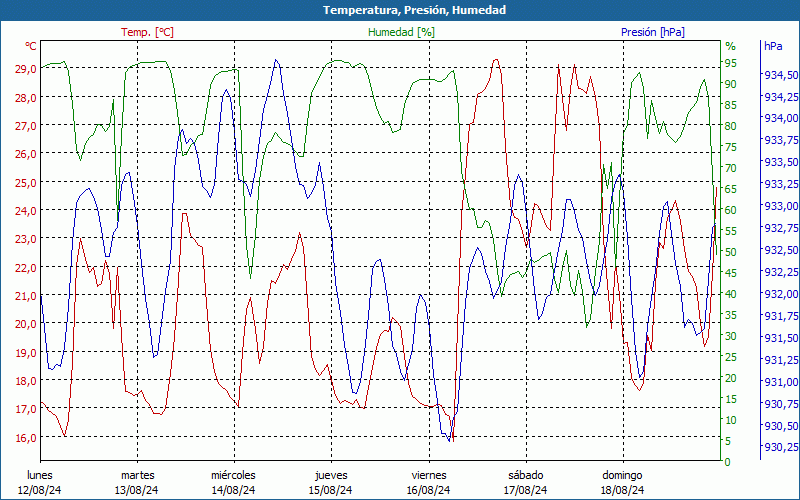
Task: Click the 18,0 temperature axis value
Action: [26, 380]
